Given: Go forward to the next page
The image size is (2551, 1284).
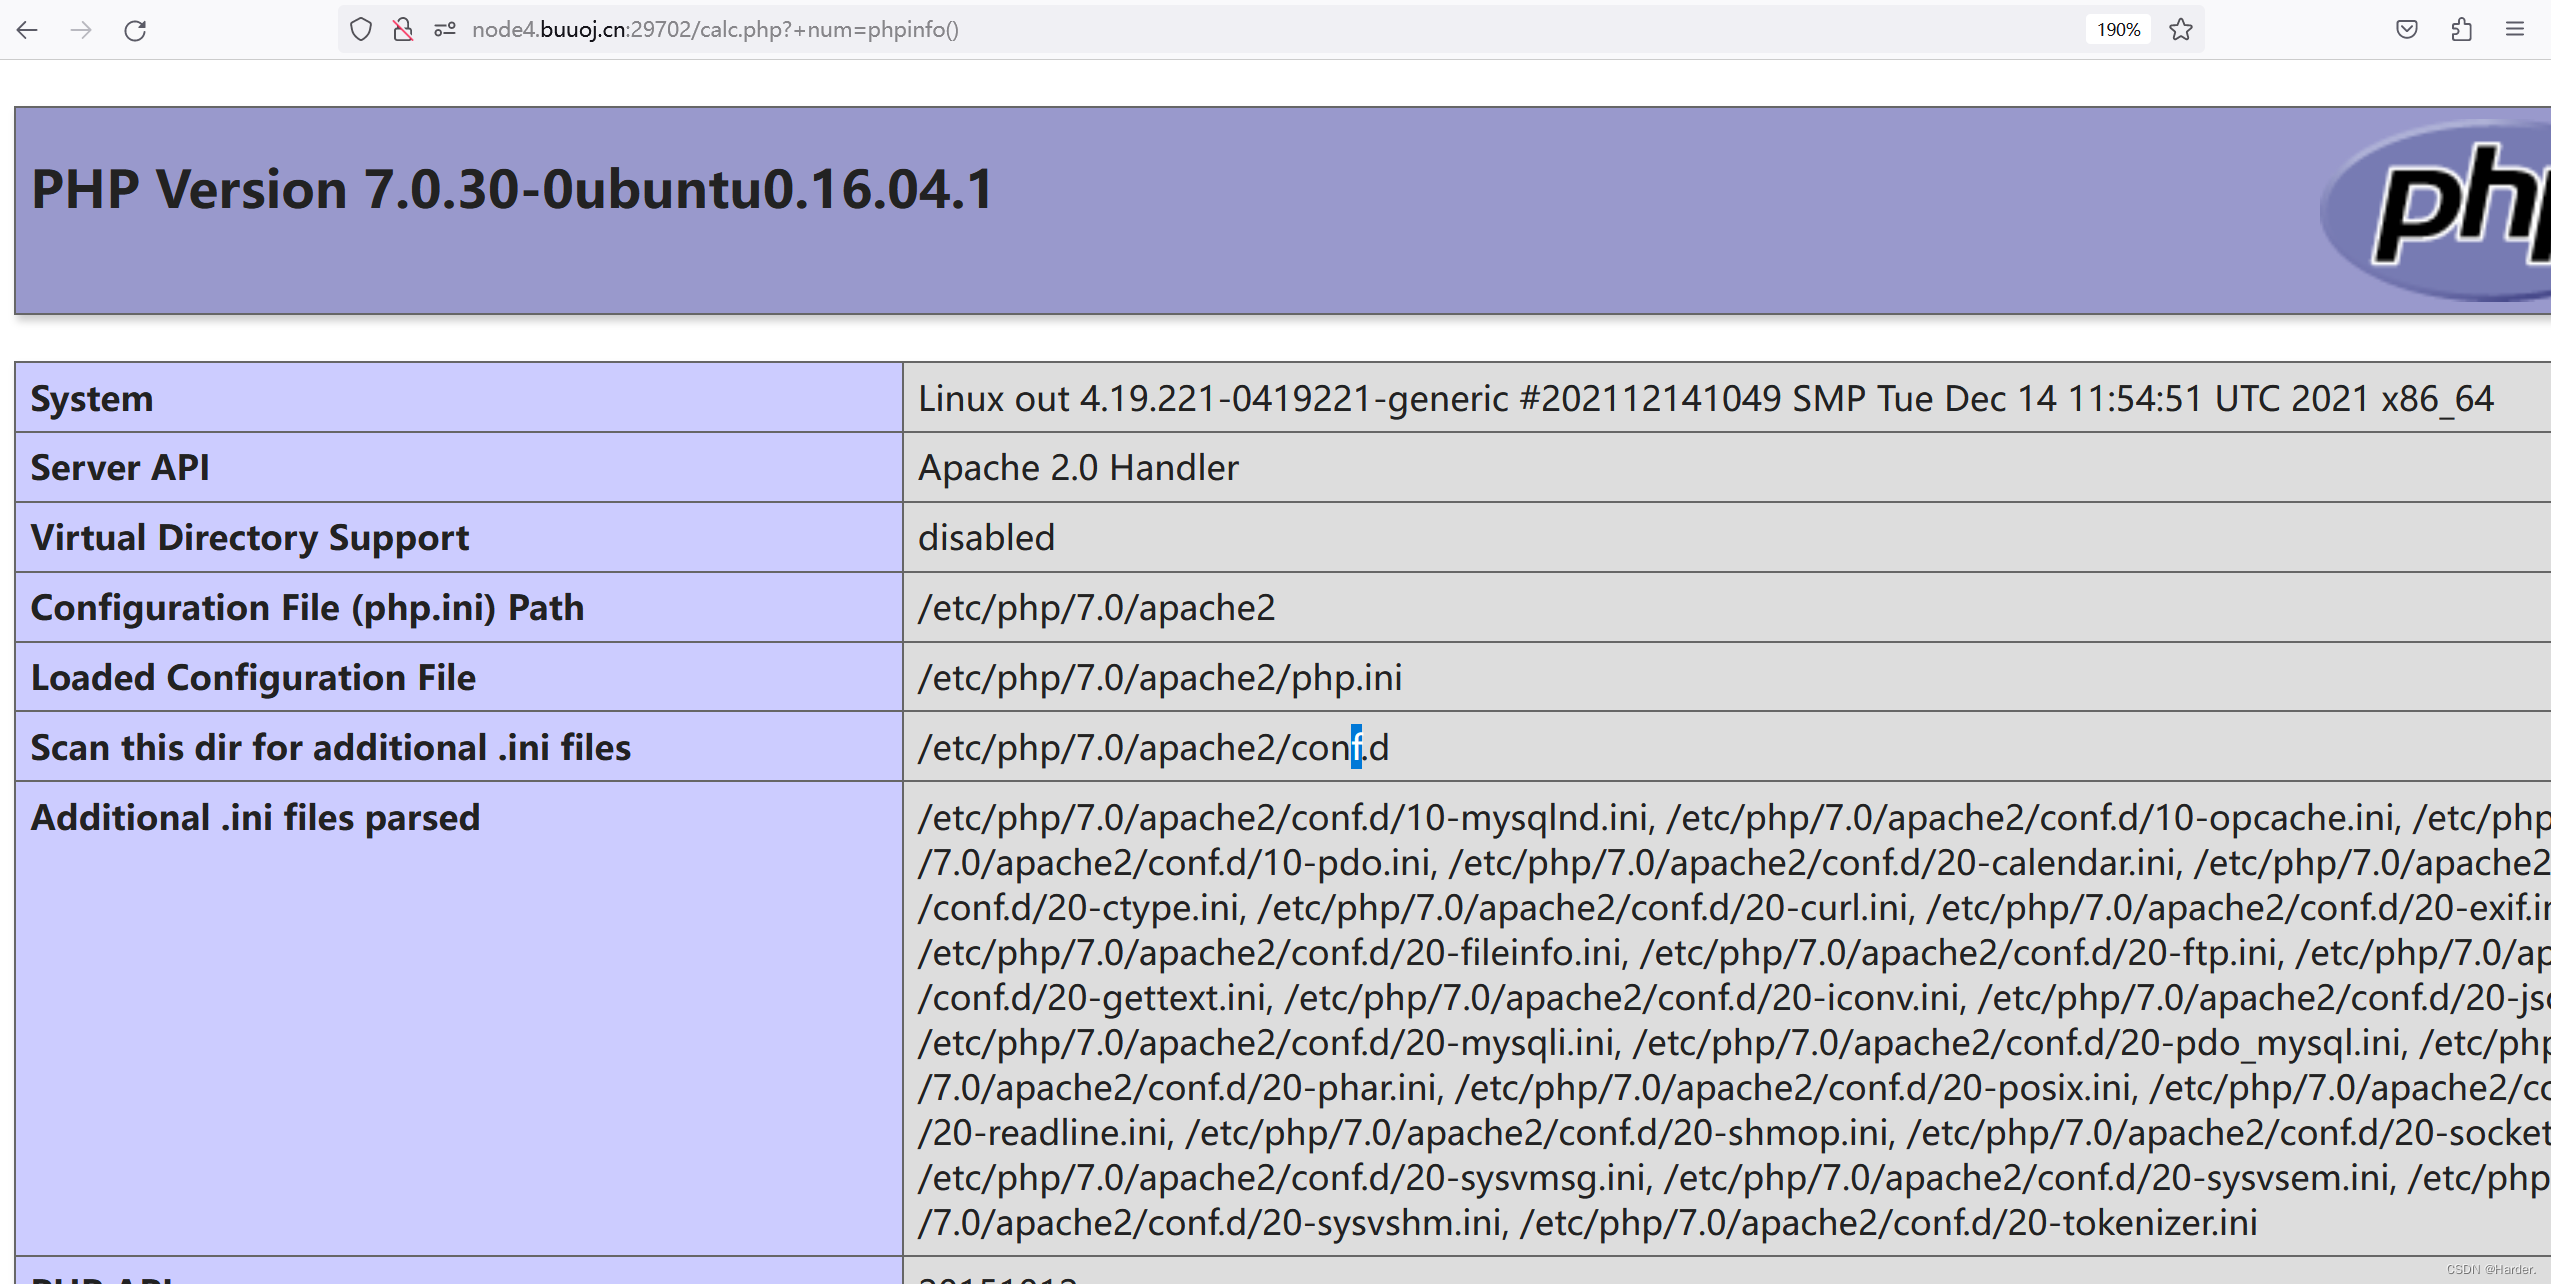Looking at the screenshot, I should tap(81, 30).
